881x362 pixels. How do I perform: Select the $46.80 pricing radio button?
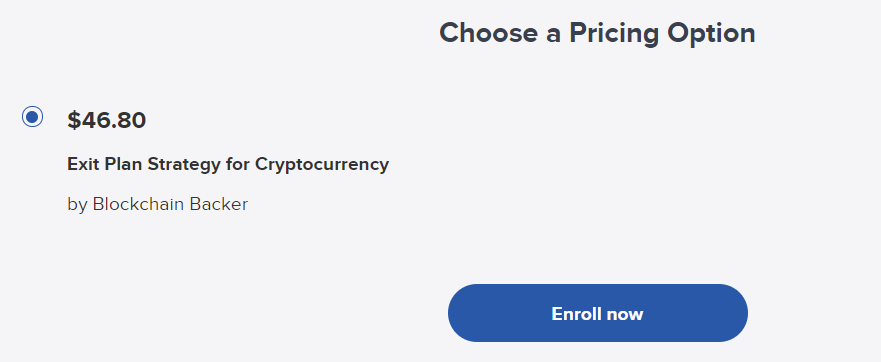tap(33, 116)
